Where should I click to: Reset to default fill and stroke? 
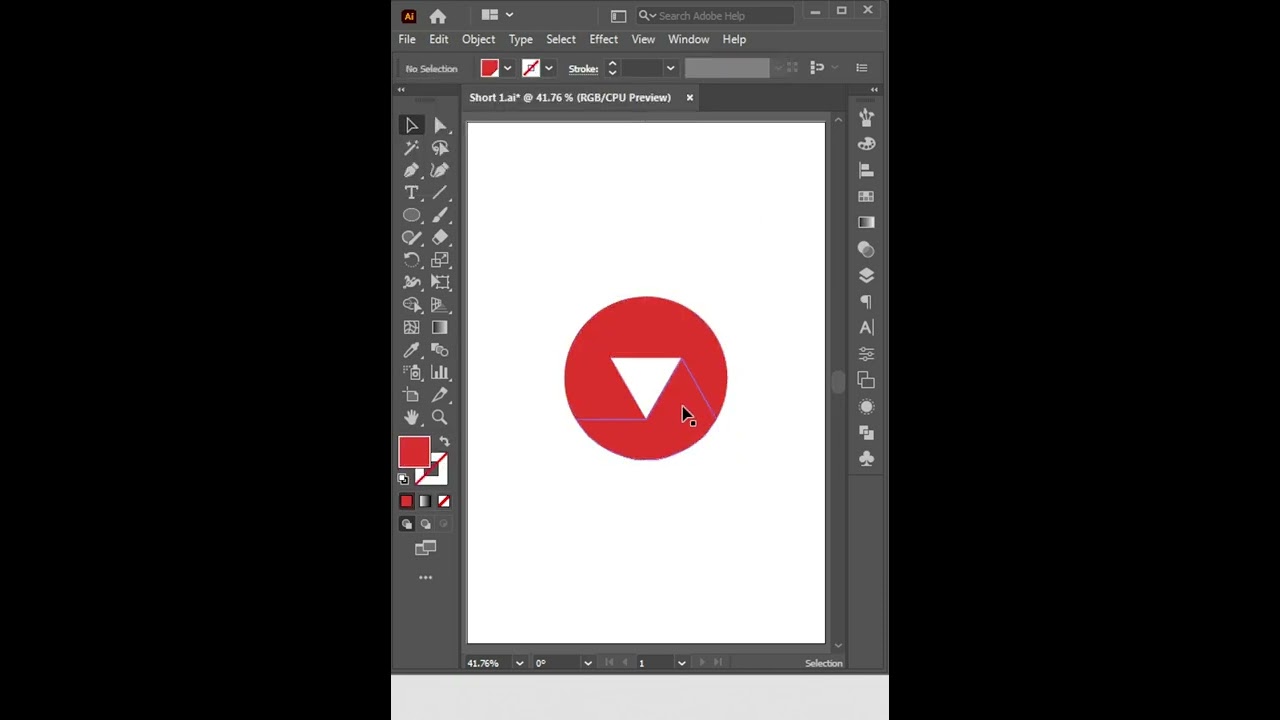403,480
